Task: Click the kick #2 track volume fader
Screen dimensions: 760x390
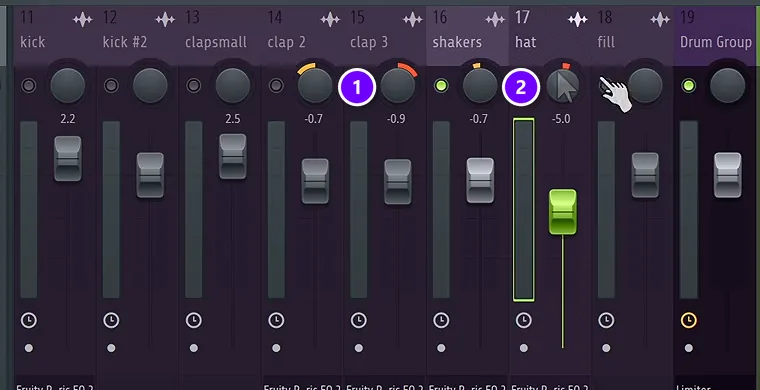Action: 150,175
